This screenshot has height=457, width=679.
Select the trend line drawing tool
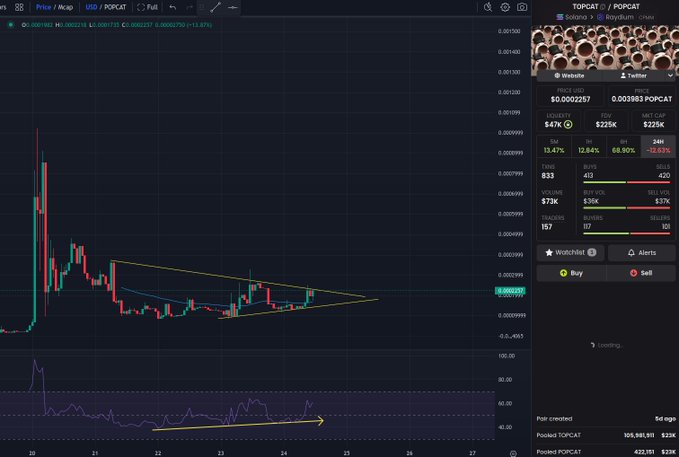216,7
